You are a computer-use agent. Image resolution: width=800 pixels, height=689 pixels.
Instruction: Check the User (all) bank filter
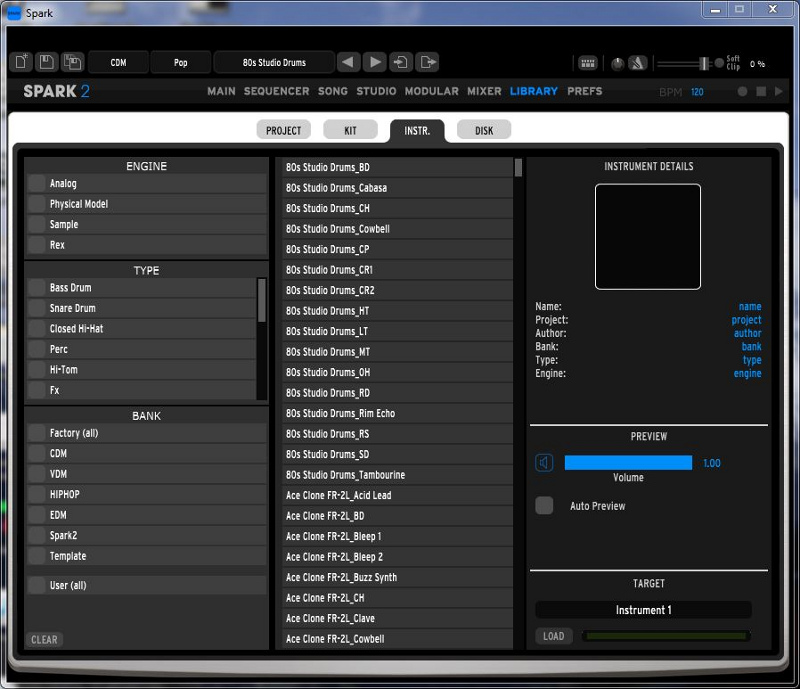(37, 585)
